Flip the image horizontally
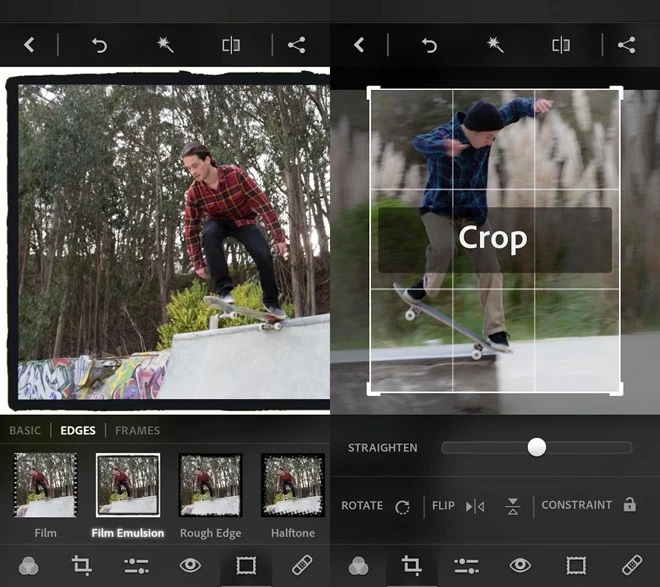 [x=475, y=506]
